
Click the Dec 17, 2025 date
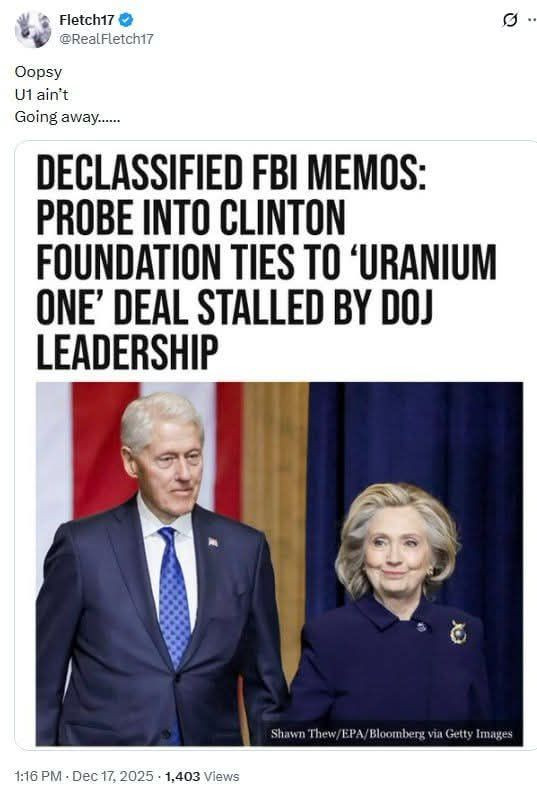[113, 776]
